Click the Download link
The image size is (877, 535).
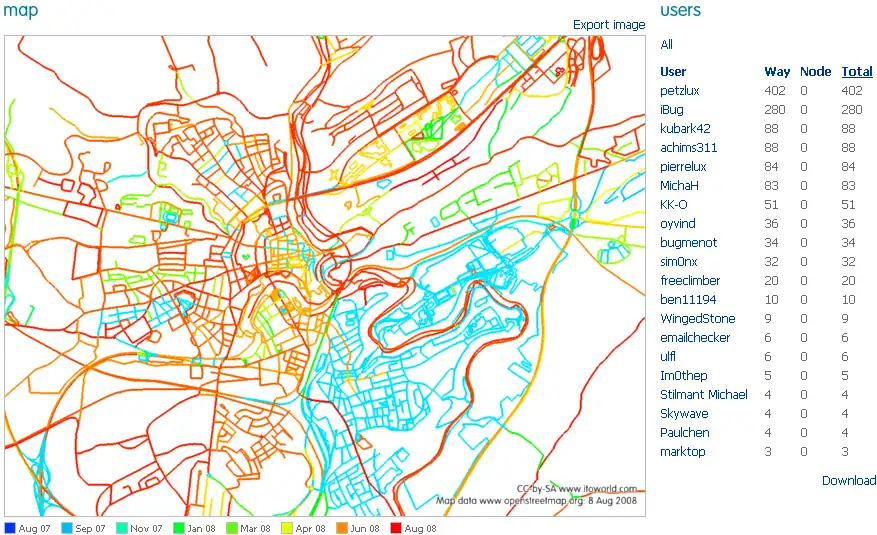[x=848, y=480]
